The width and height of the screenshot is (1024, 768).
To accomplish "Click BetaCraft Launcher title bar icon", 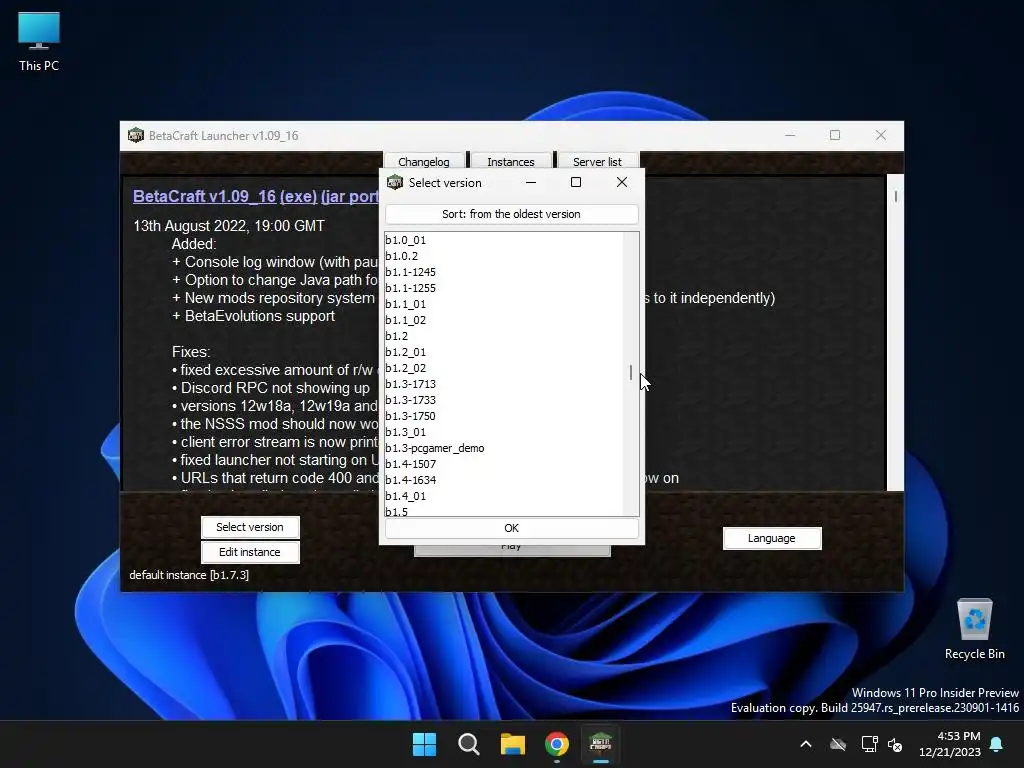I will 136,135.
